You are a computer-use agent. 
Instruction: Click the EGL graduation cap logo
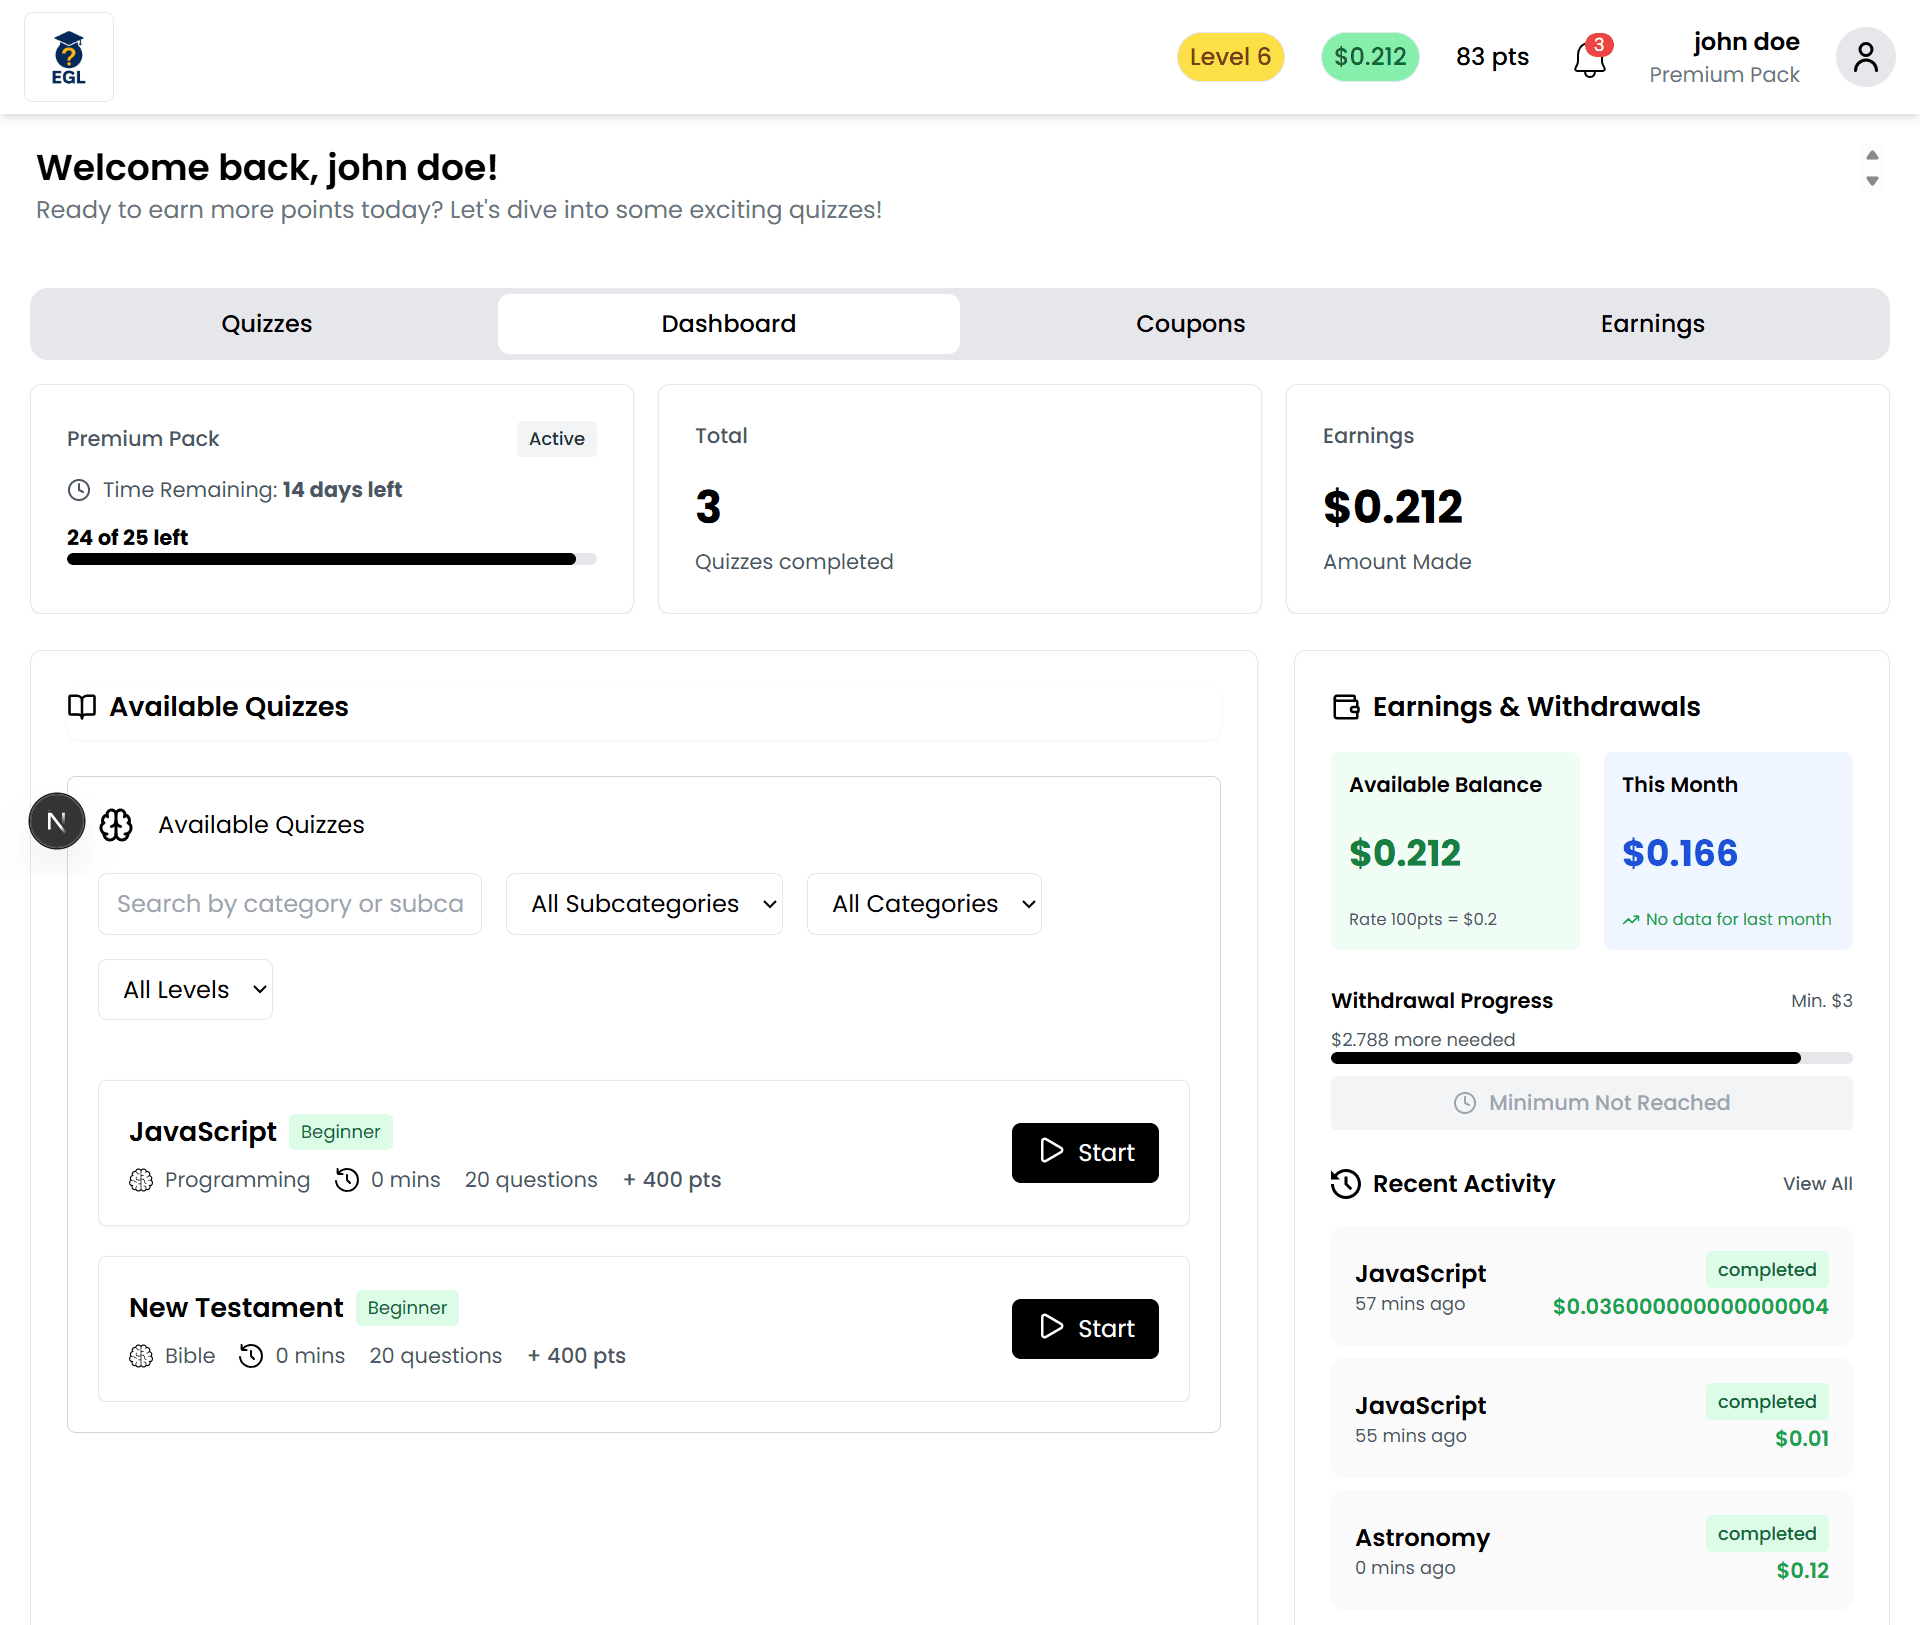coord(68,57)
